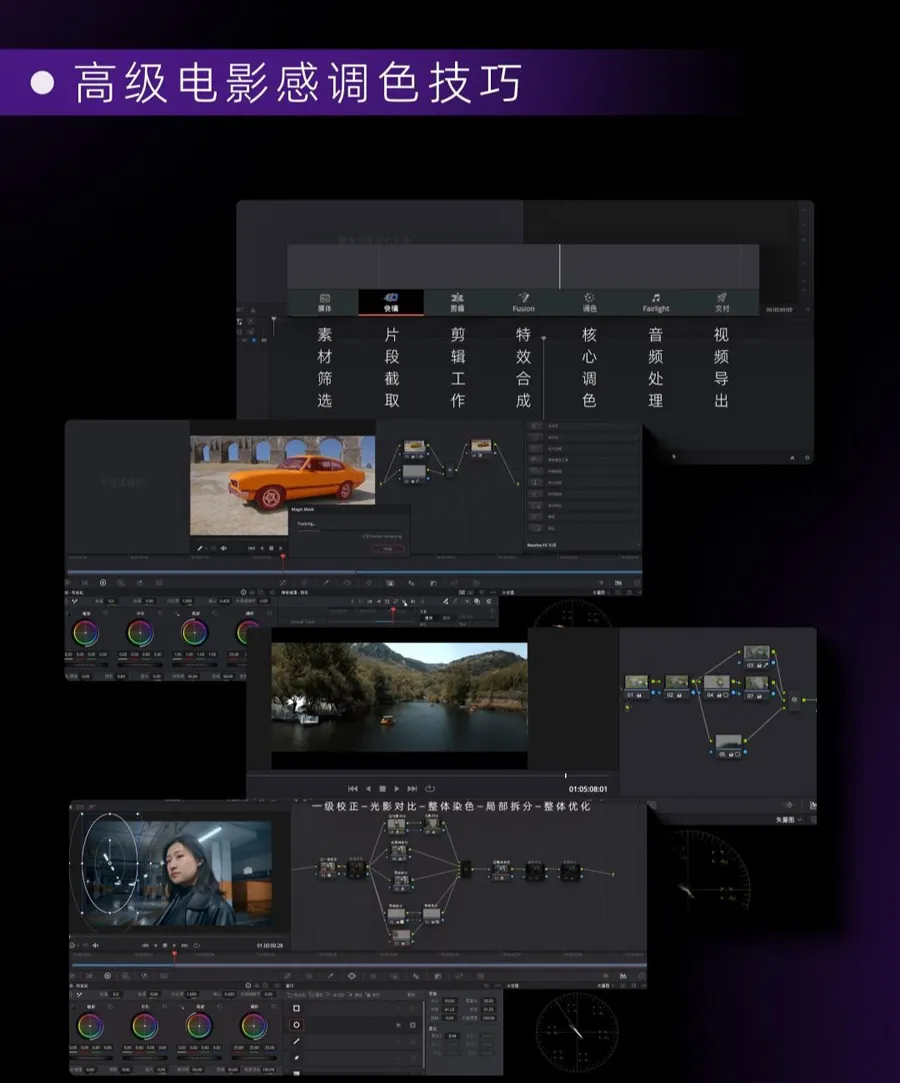Click first color wheel below portrait viewer
This screenshot has height=1083, width=900.
coord(90,1025)
